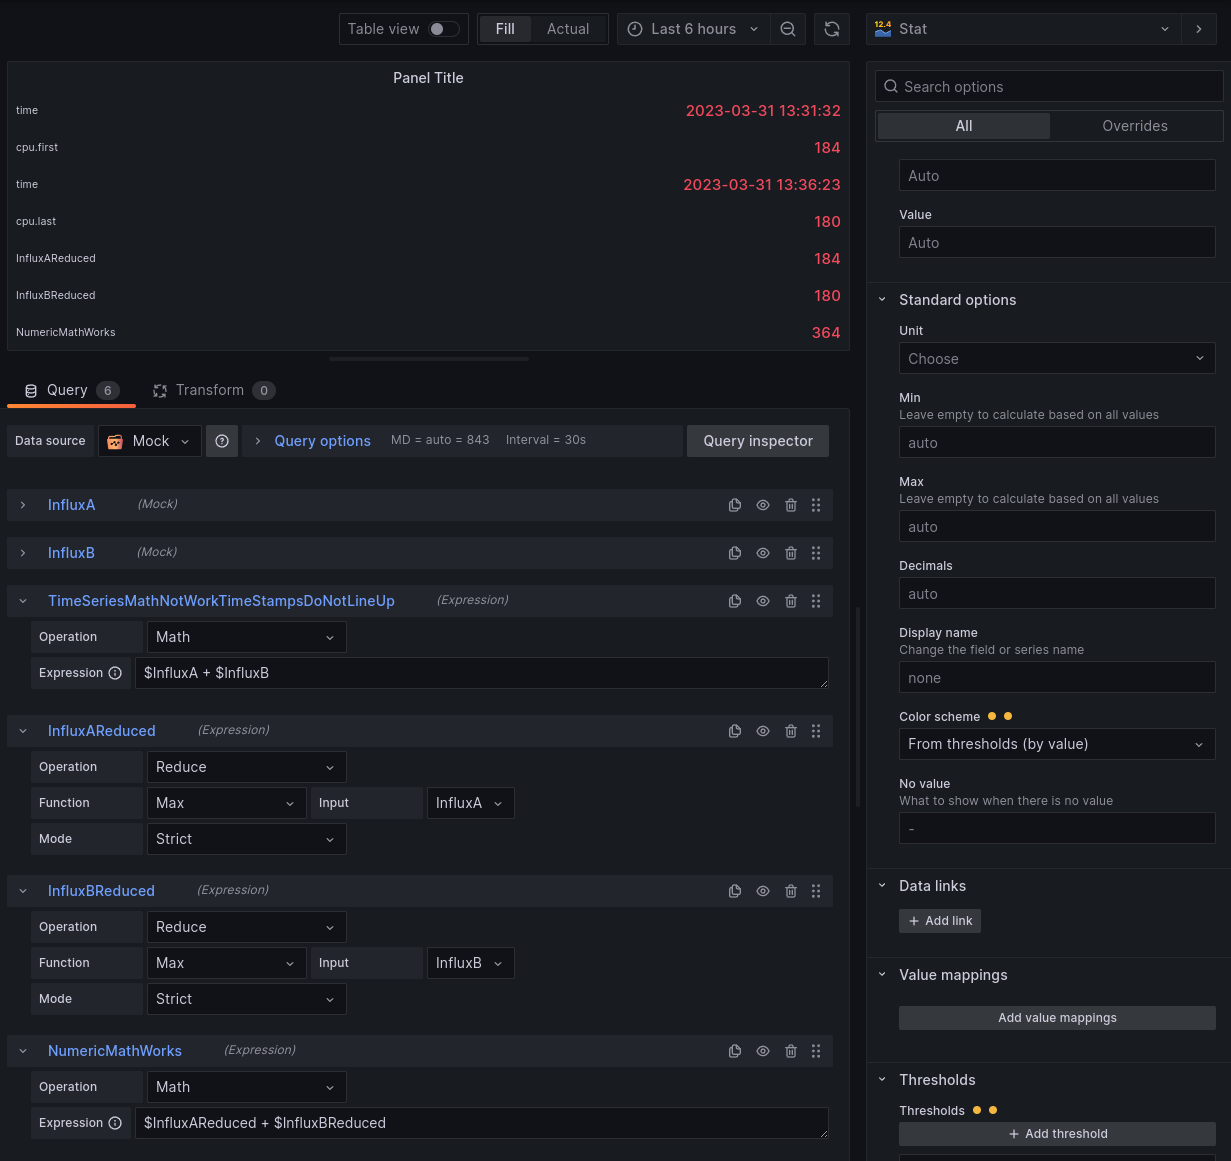Open the Unit Choose dropdown
This screenshot has height=1161, width=1231.
[1057, 358]
